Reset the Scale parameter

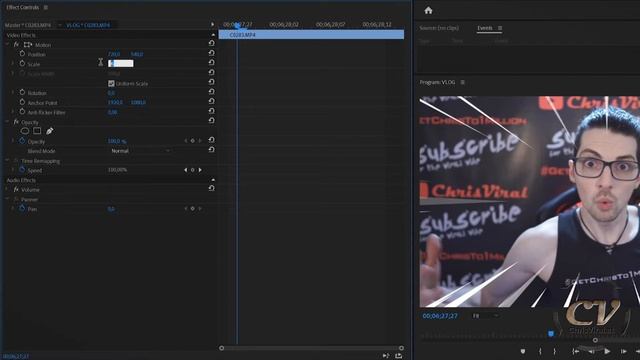(x=211, y=62)
